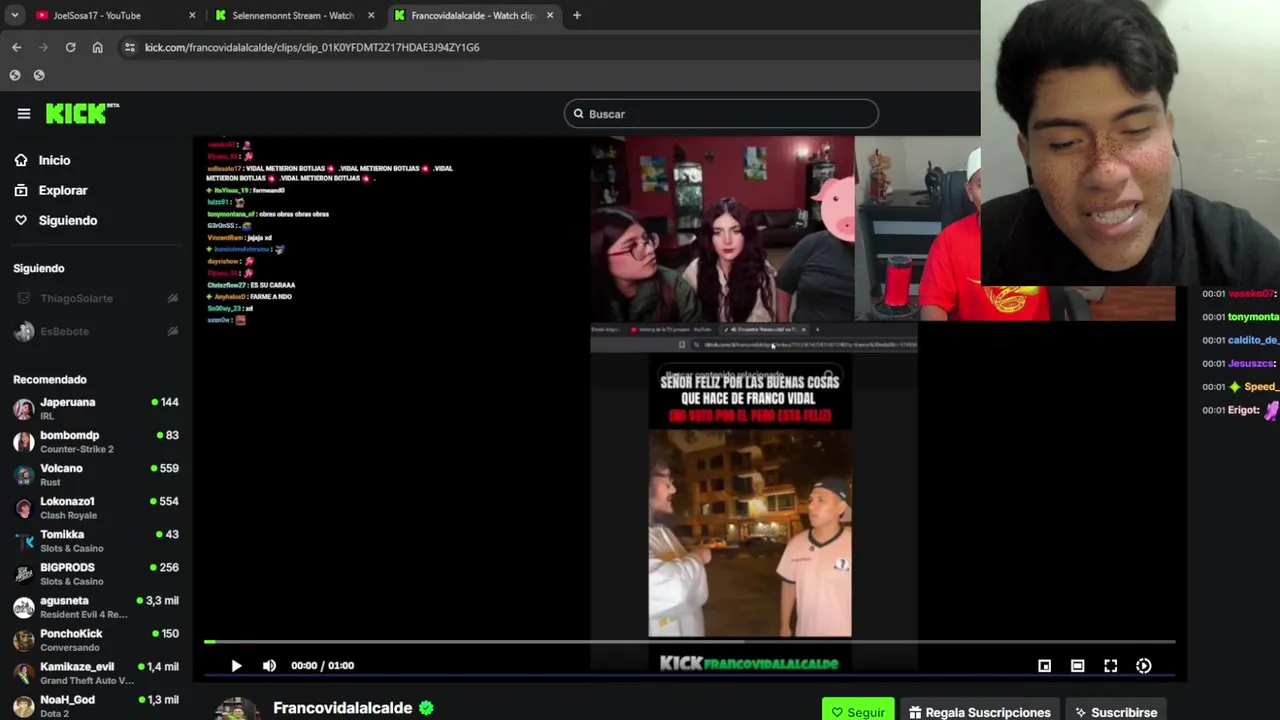Click the video progress bar
1280x720 pixels.
[x=690, y=642]
